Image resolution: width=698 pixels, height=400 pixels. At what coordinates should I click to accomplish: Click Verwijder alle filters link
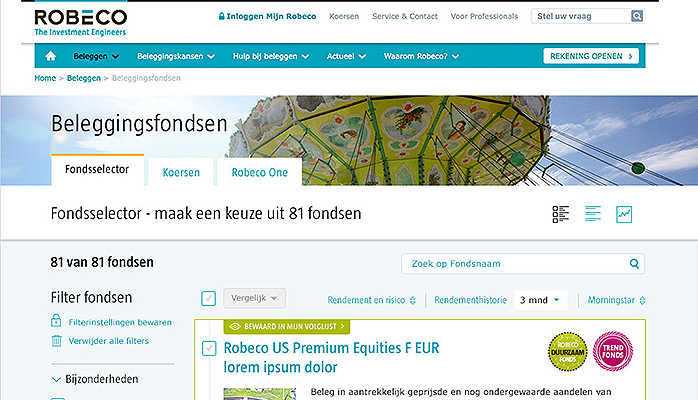(x=109, y=341)
